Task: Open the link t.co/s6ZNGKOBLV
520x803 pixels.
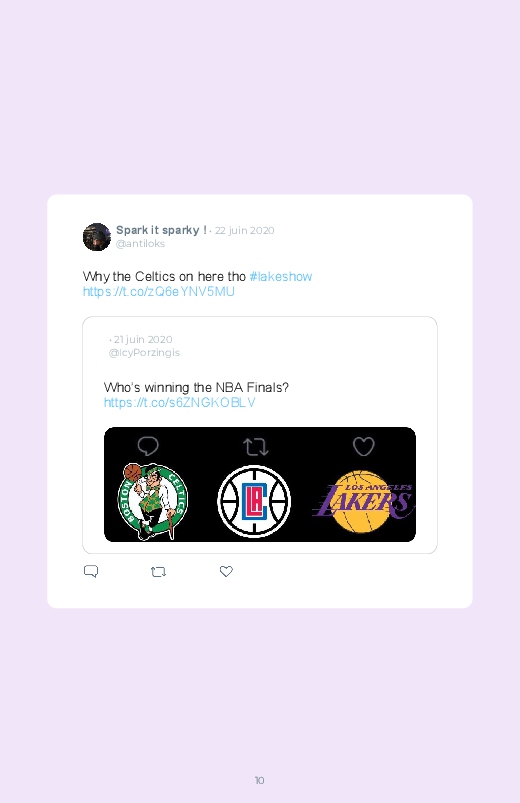Action: [179, 403]
